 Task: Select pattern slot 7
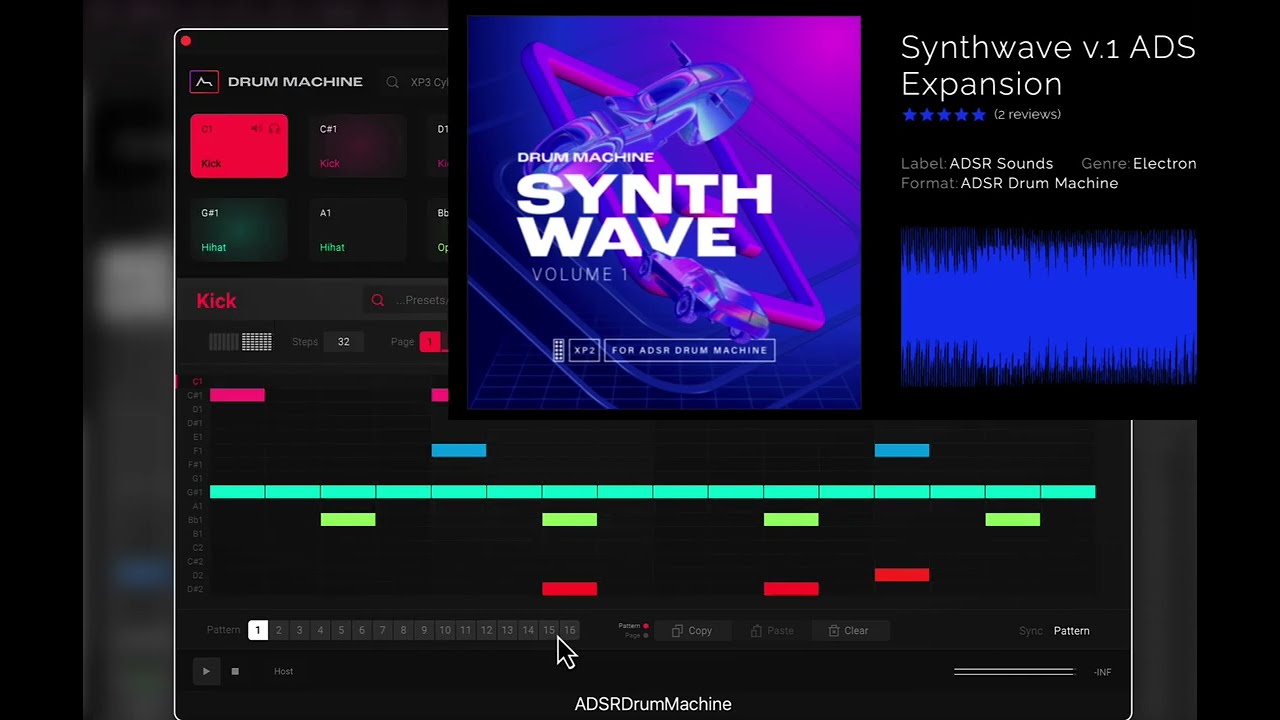382,630
